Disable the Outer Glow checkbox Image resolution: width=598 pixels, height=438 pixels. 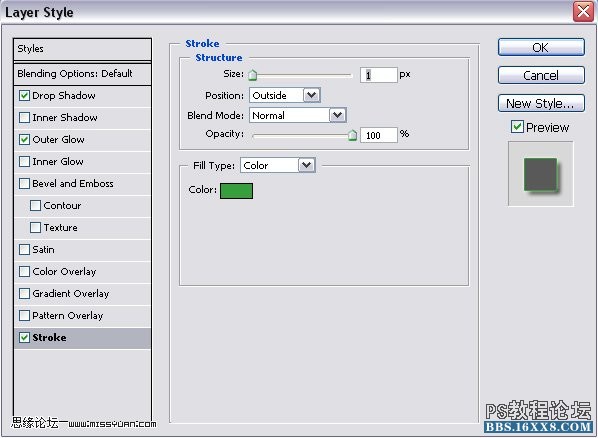24,140
